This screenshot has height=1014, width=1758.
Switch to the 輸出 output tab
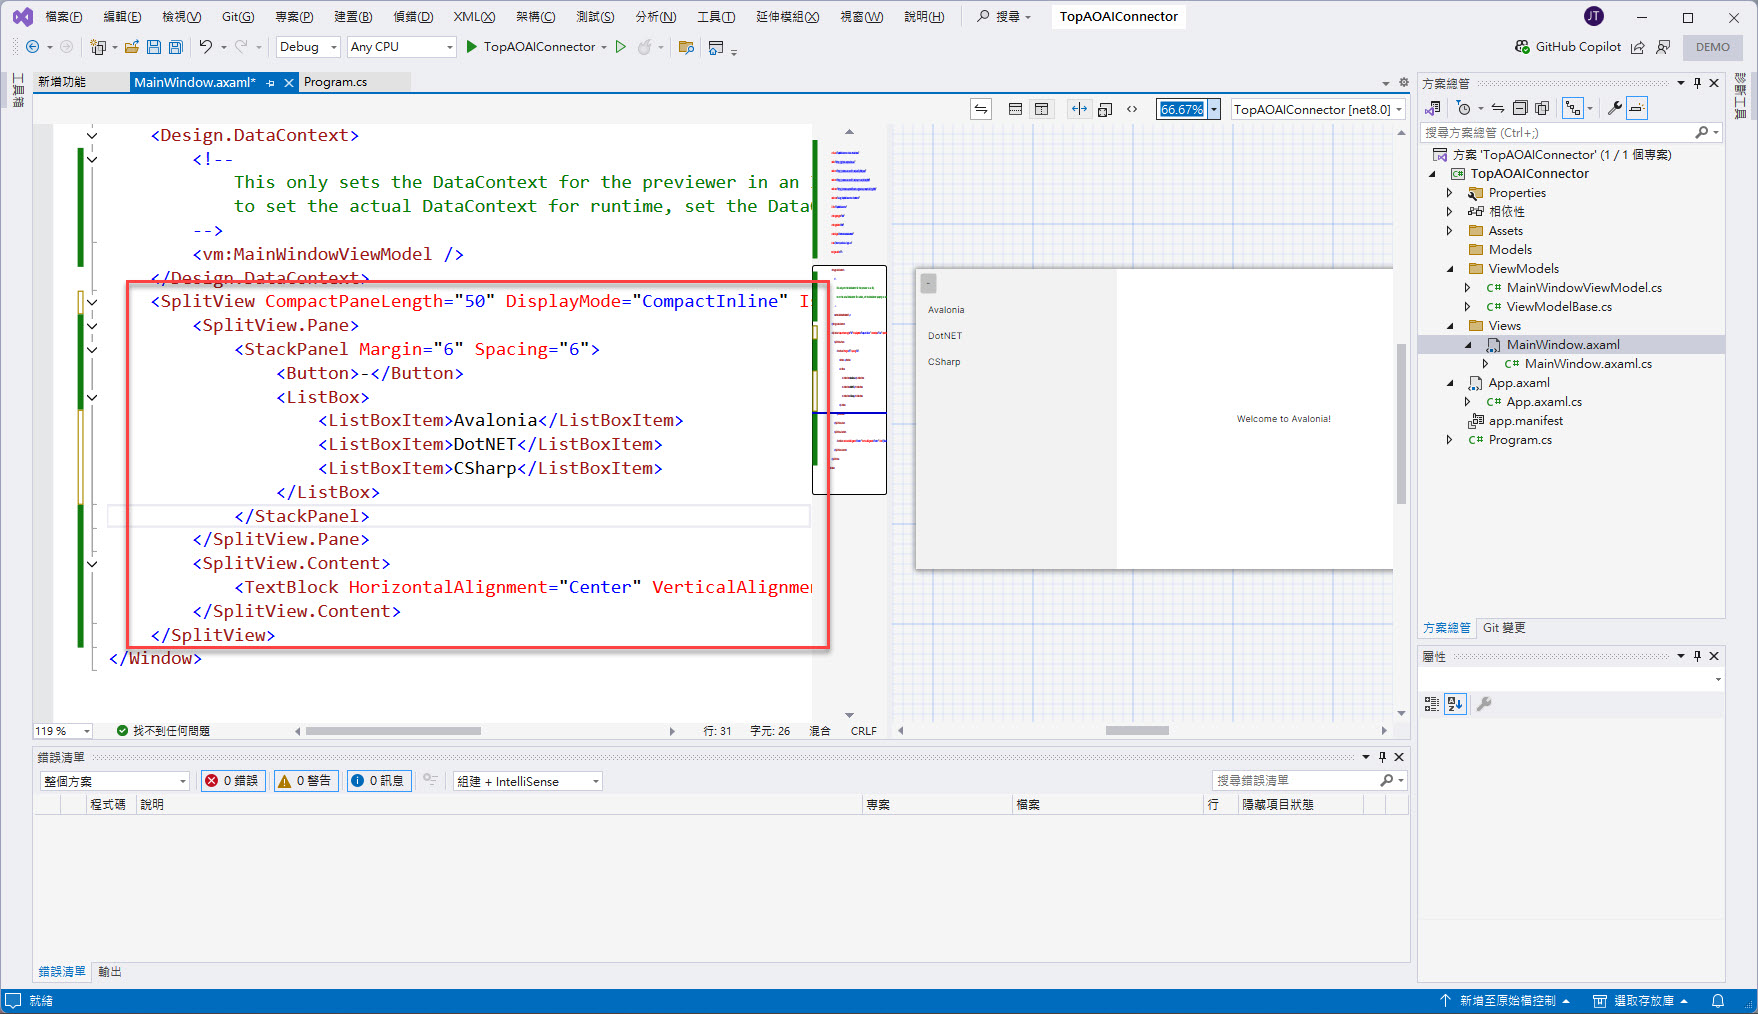click(x=110, y=972)
